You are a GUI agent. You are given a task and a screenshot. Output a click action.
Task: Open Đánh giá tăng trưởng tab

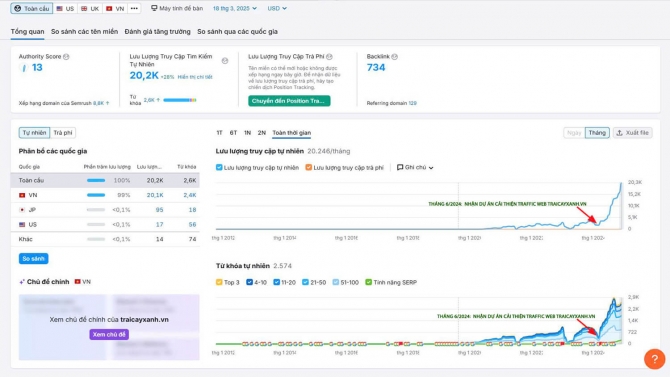coord(157,32)
